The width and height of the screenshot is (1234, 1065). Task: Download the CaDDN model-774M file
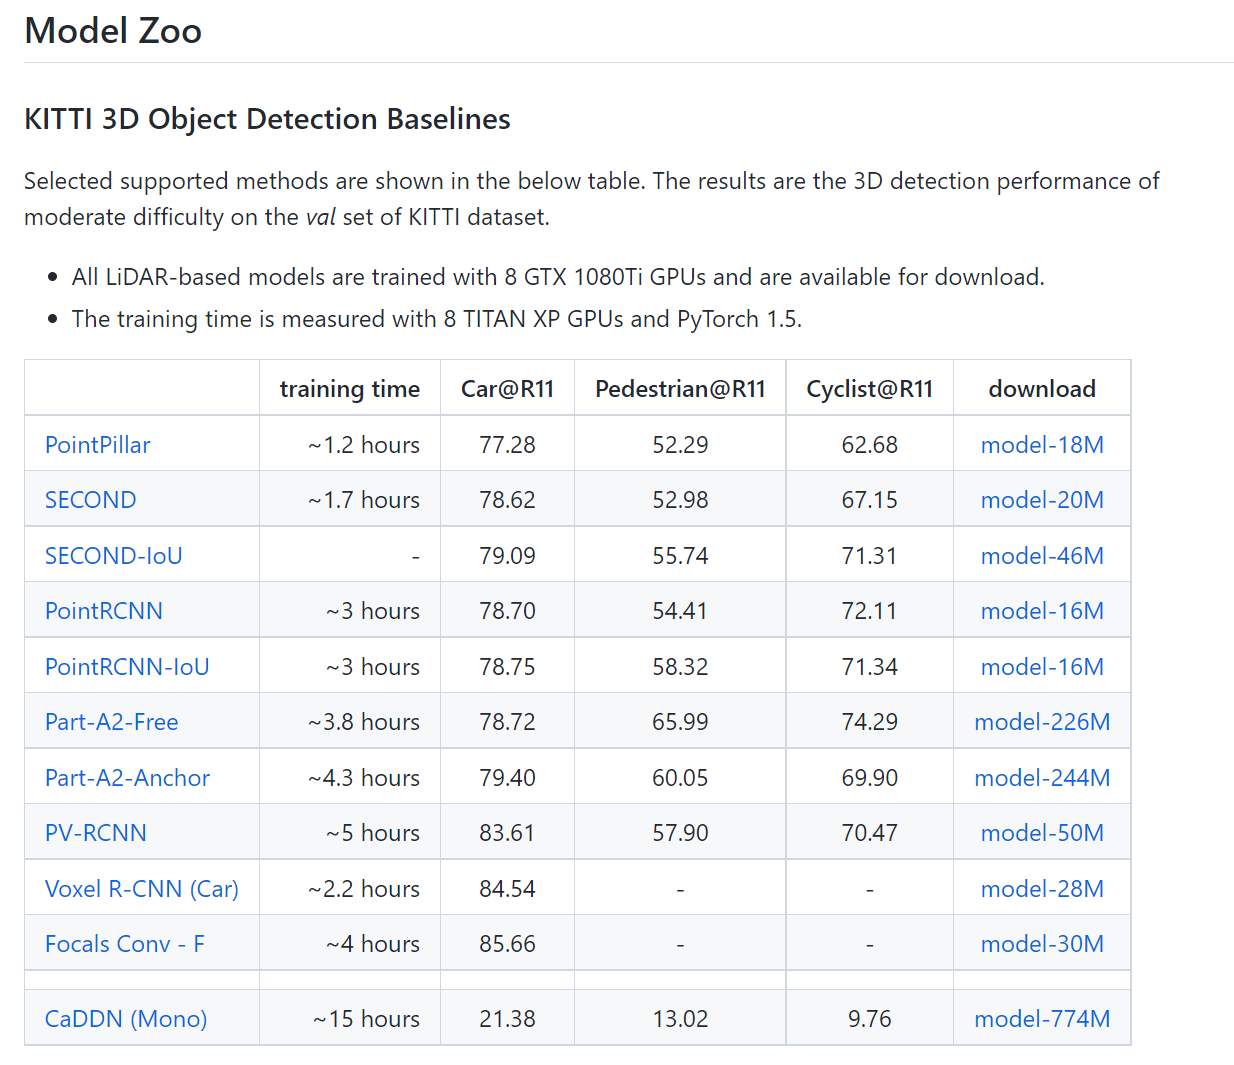coord(1042,1019)
